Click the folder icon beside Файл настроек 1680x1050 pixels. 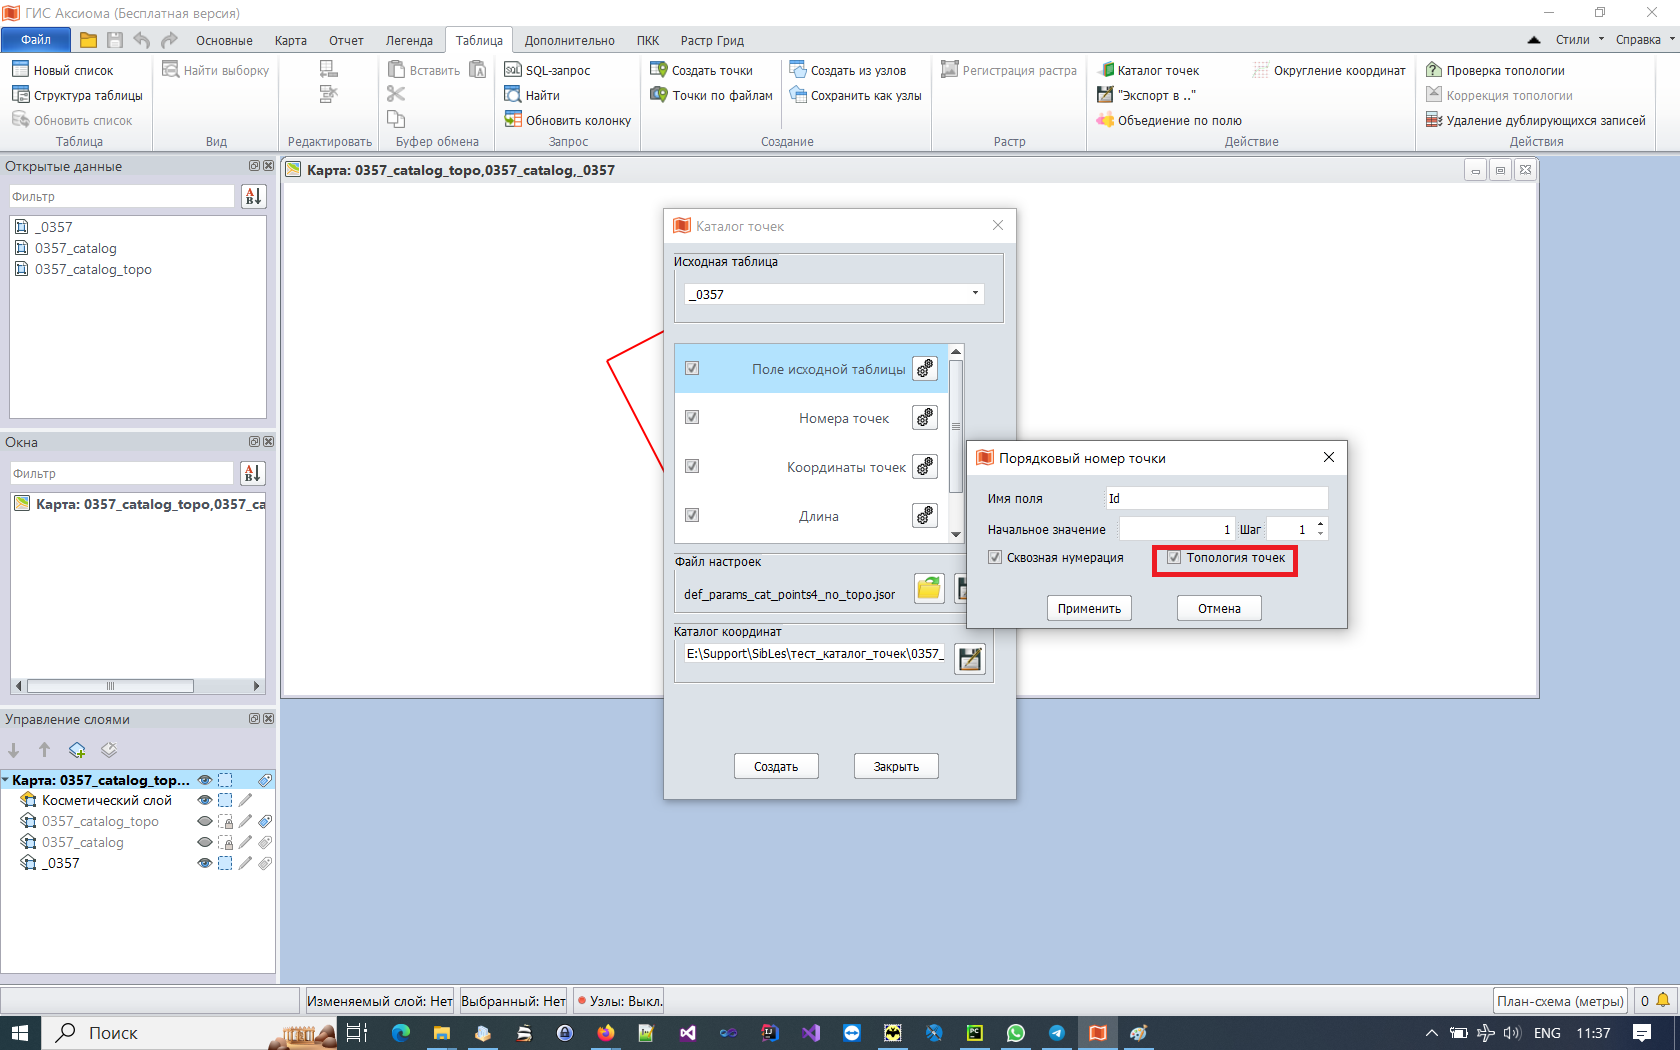tap(929, 589)
